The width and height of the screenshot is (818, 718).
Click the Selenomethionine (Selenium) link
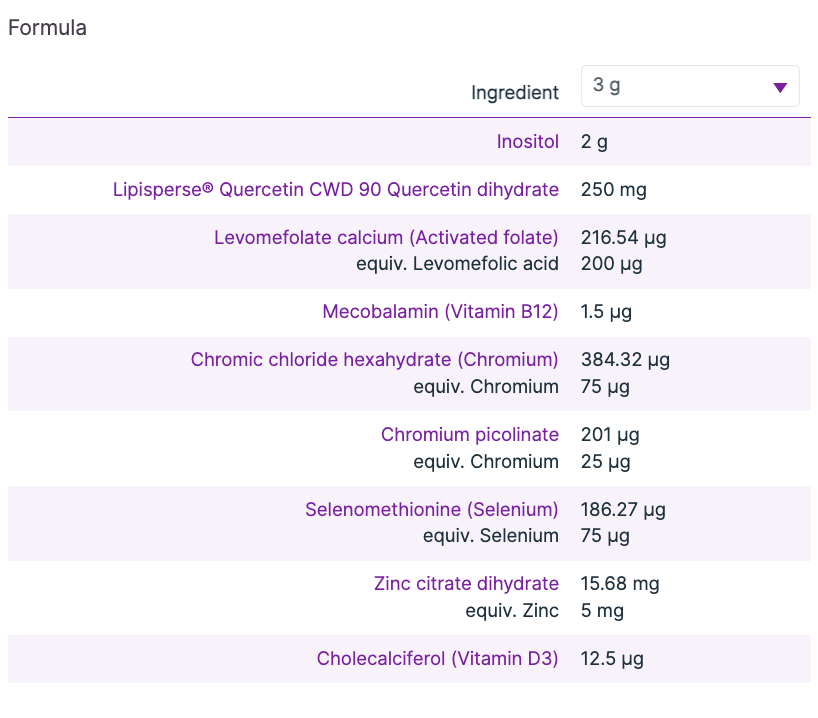[x=431, y=510]
